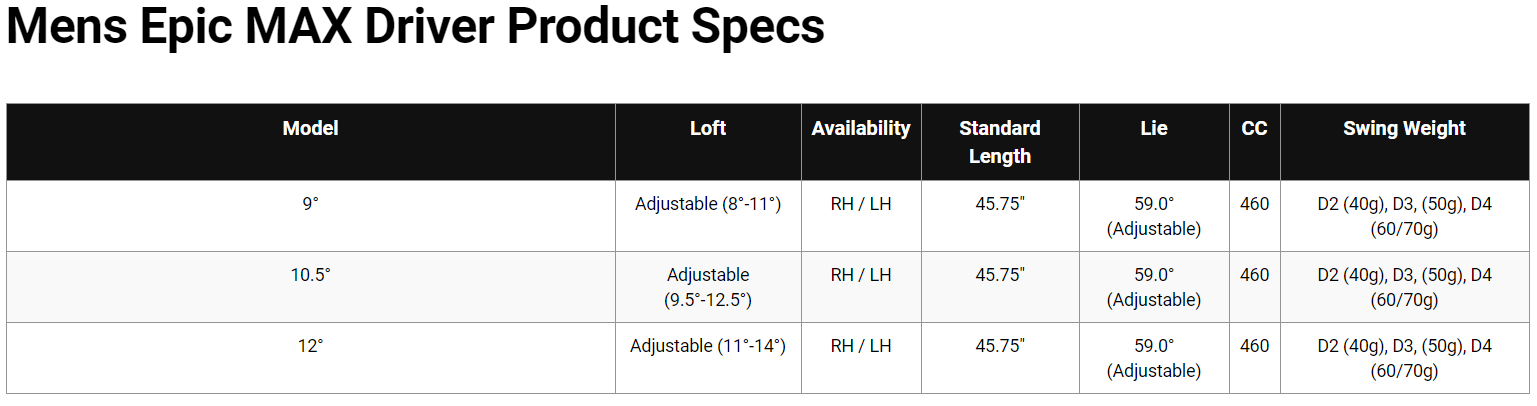Click the Availability column header

click(861, 129)
